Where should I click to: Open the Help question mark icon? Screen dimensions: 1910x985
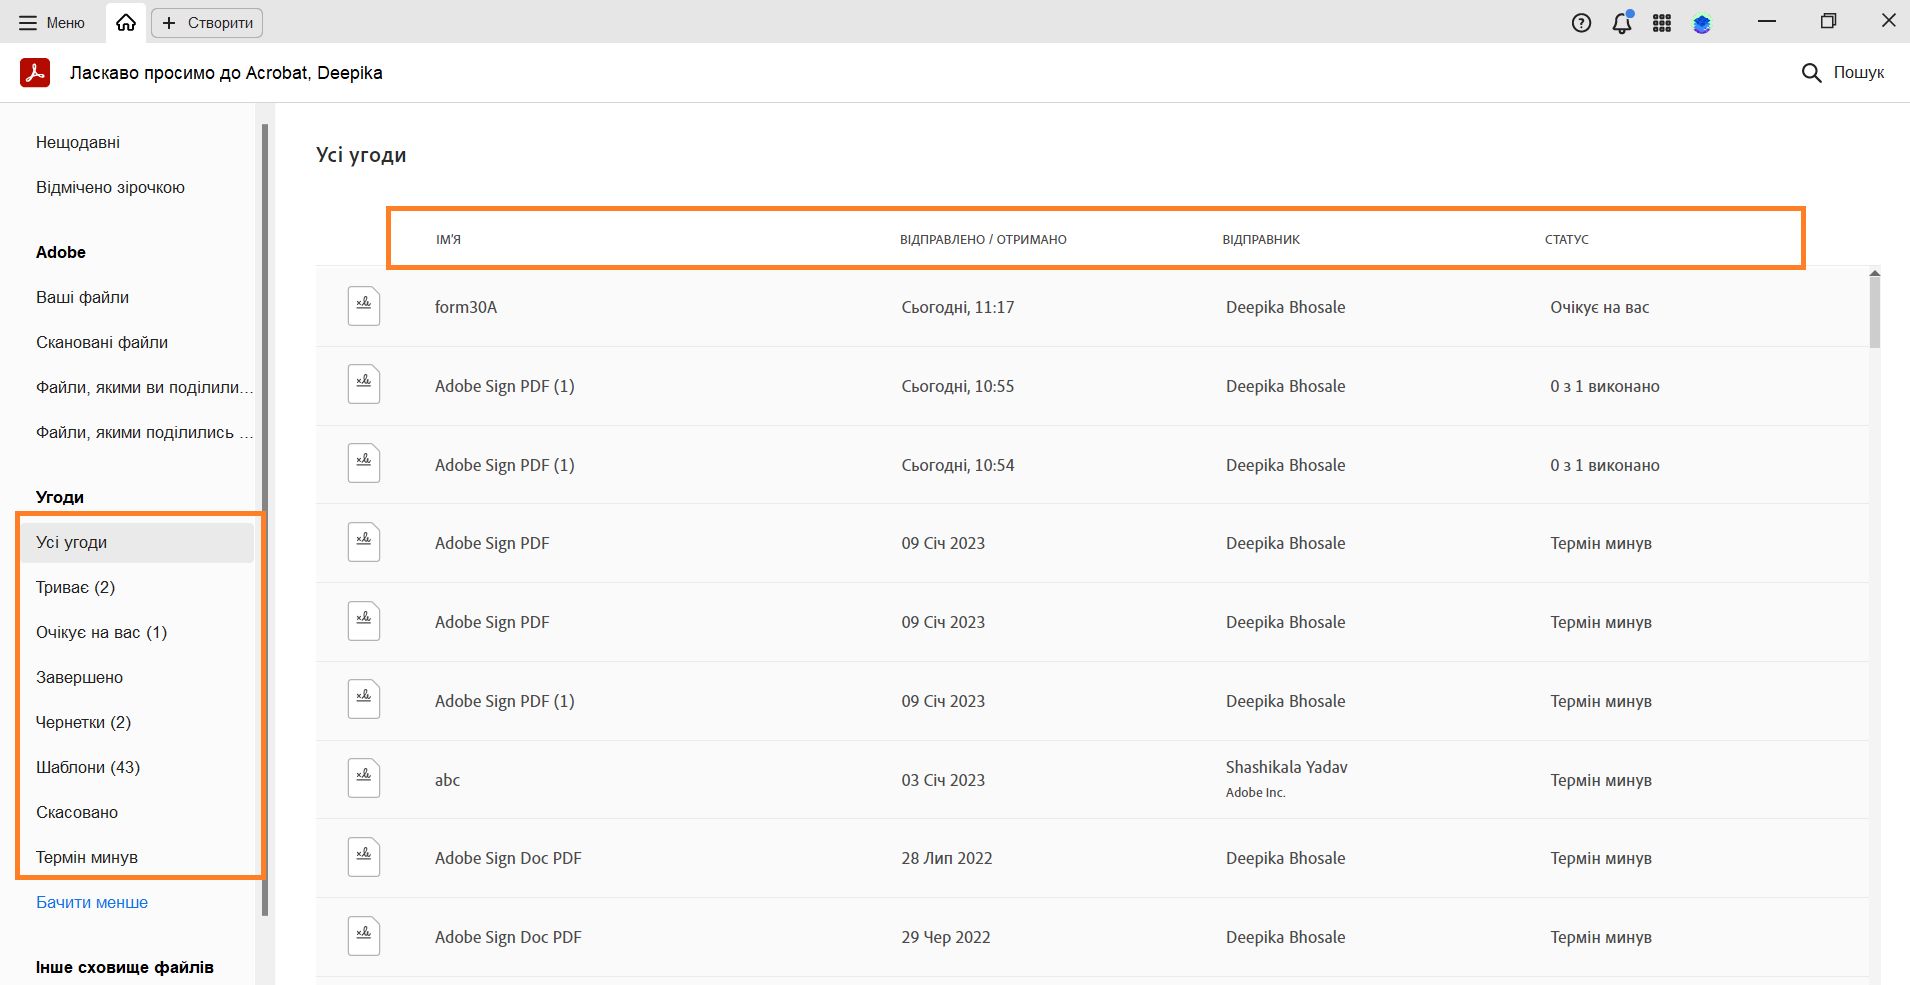point(1581,23)
